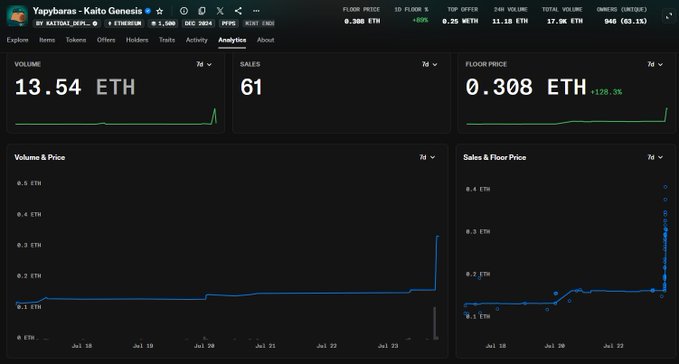Click the 1,500 items count badge
Image resolution: width=679 pixels, height=364 pixels.
163,23
